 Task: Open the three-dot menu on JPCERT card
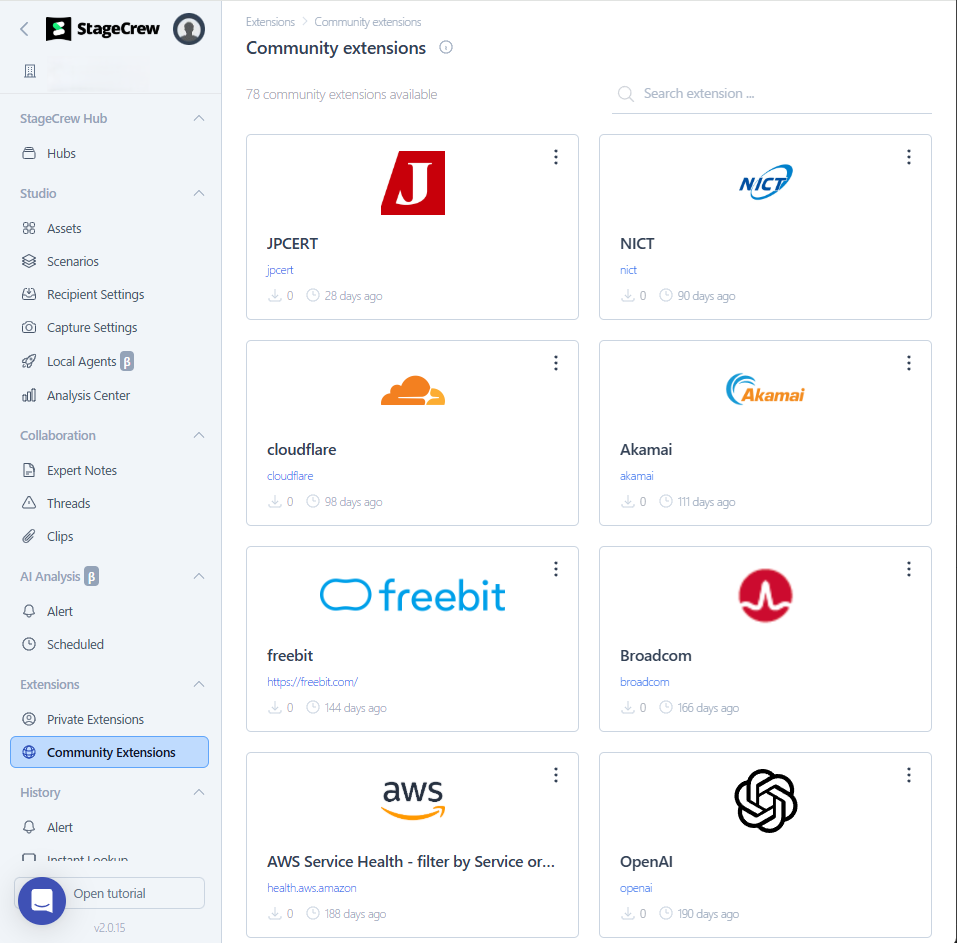point(556,157)
